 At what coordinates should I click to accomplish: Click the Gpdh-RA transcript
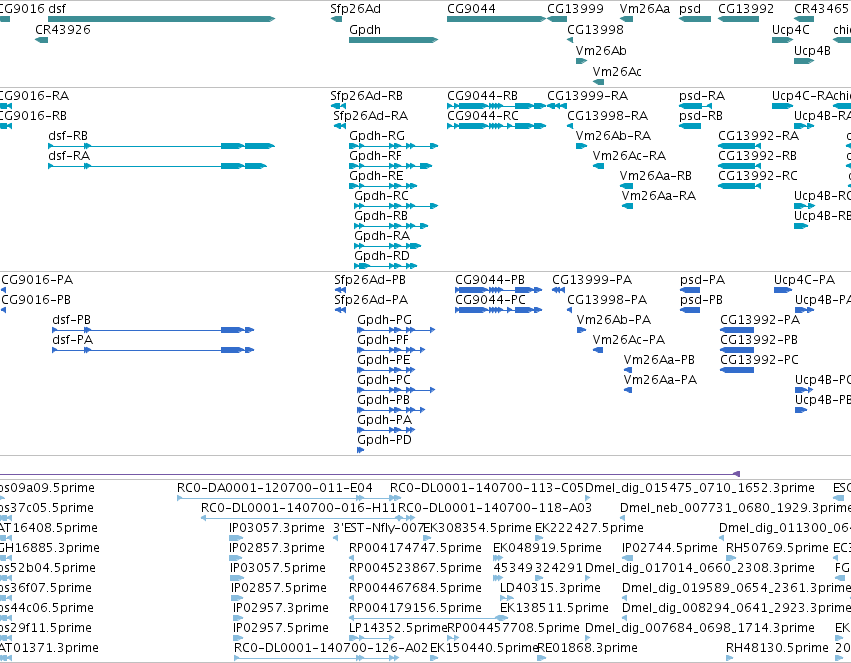click(388, 246)
